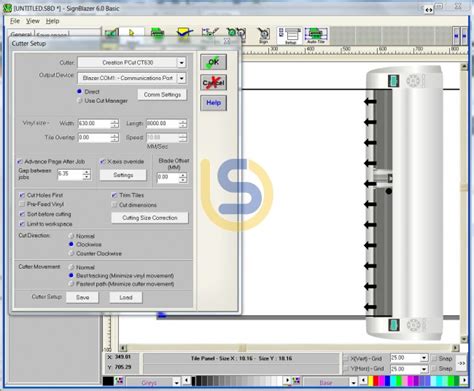Toggle Trim Tiles checkbox
The width and height of the screenshot is (474, 391).
click(x=114, y=195)
